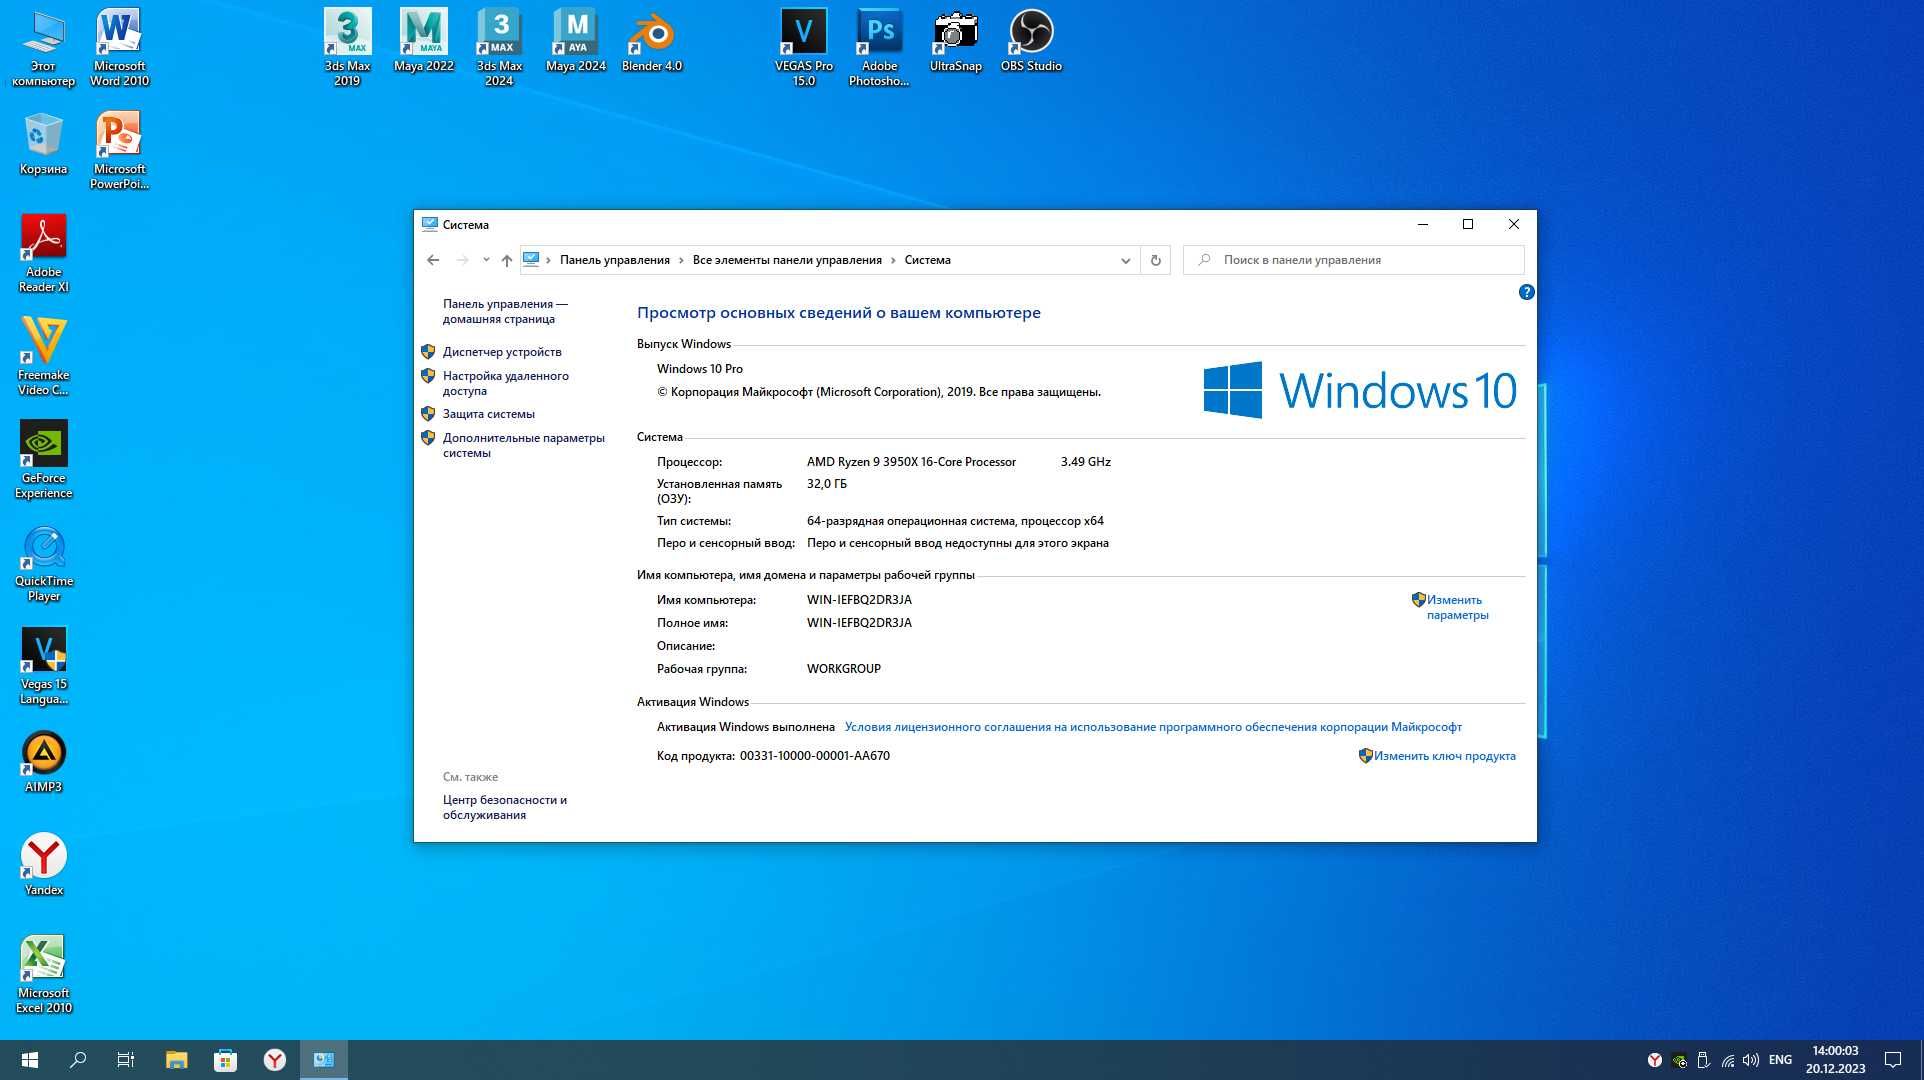Select the Maya 2024 desktop shortcut

click(575, 40)
